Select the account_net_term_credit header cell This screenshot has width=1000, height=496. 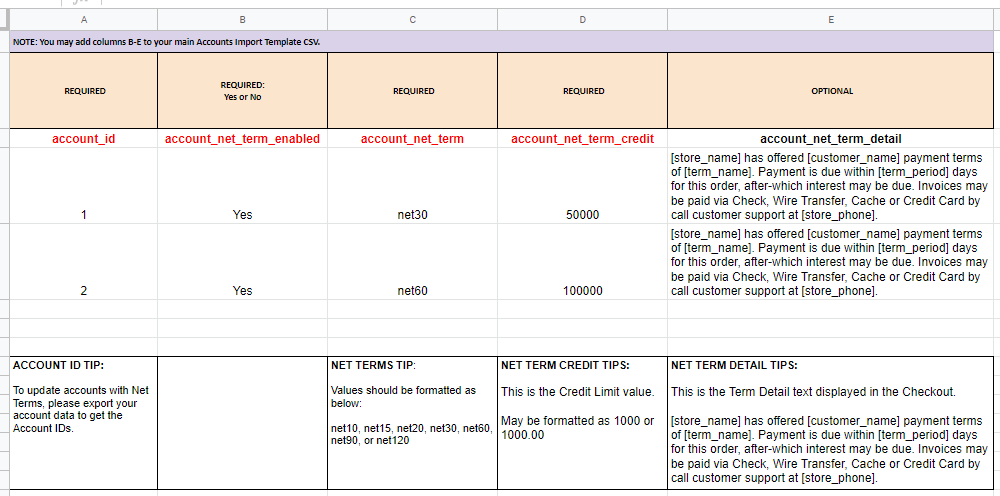click(x=582, y=138)
